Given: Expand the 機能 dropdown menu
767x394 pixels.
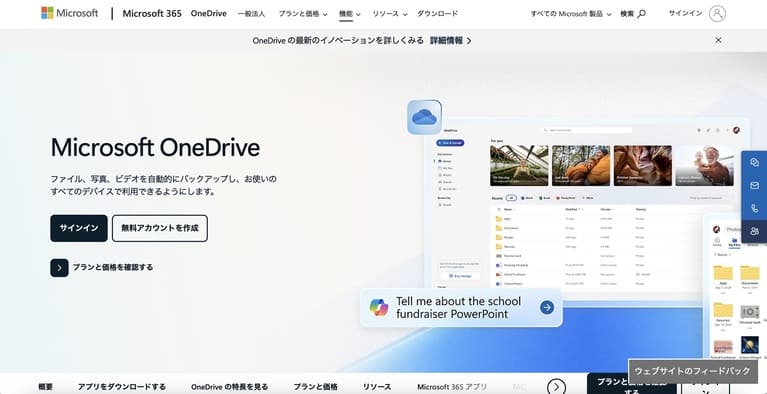Looking at the screenshot, I should click(x=350, y=14).
